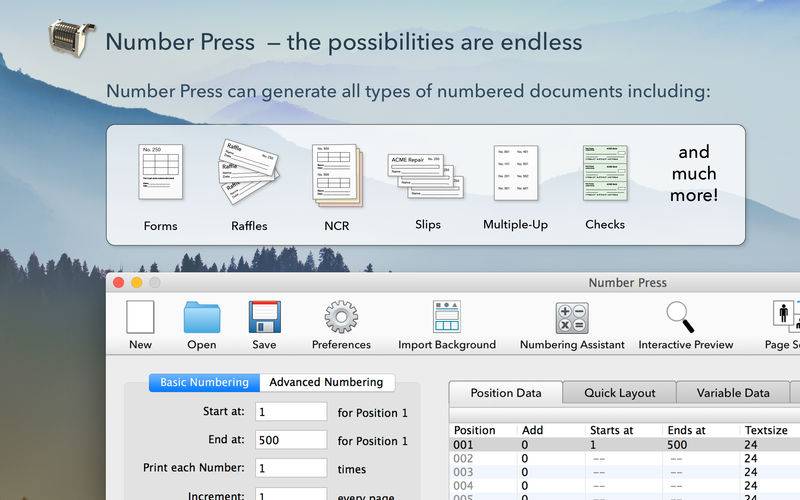The height and width of the screenshot is (500, 800).
Task: Click the Start at input field
Action: coord(291,412)
